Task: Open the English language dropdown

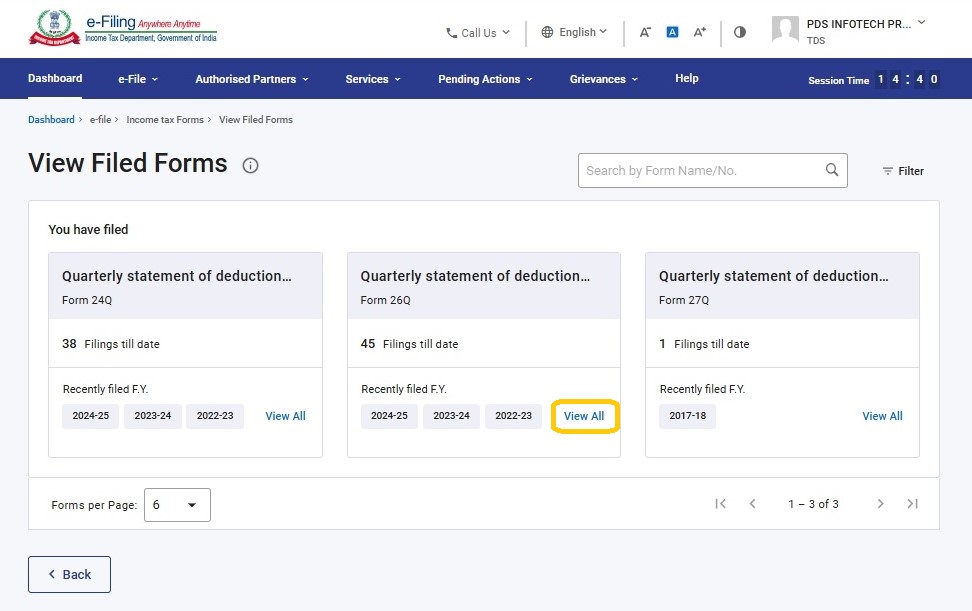Action: [575, 32]
